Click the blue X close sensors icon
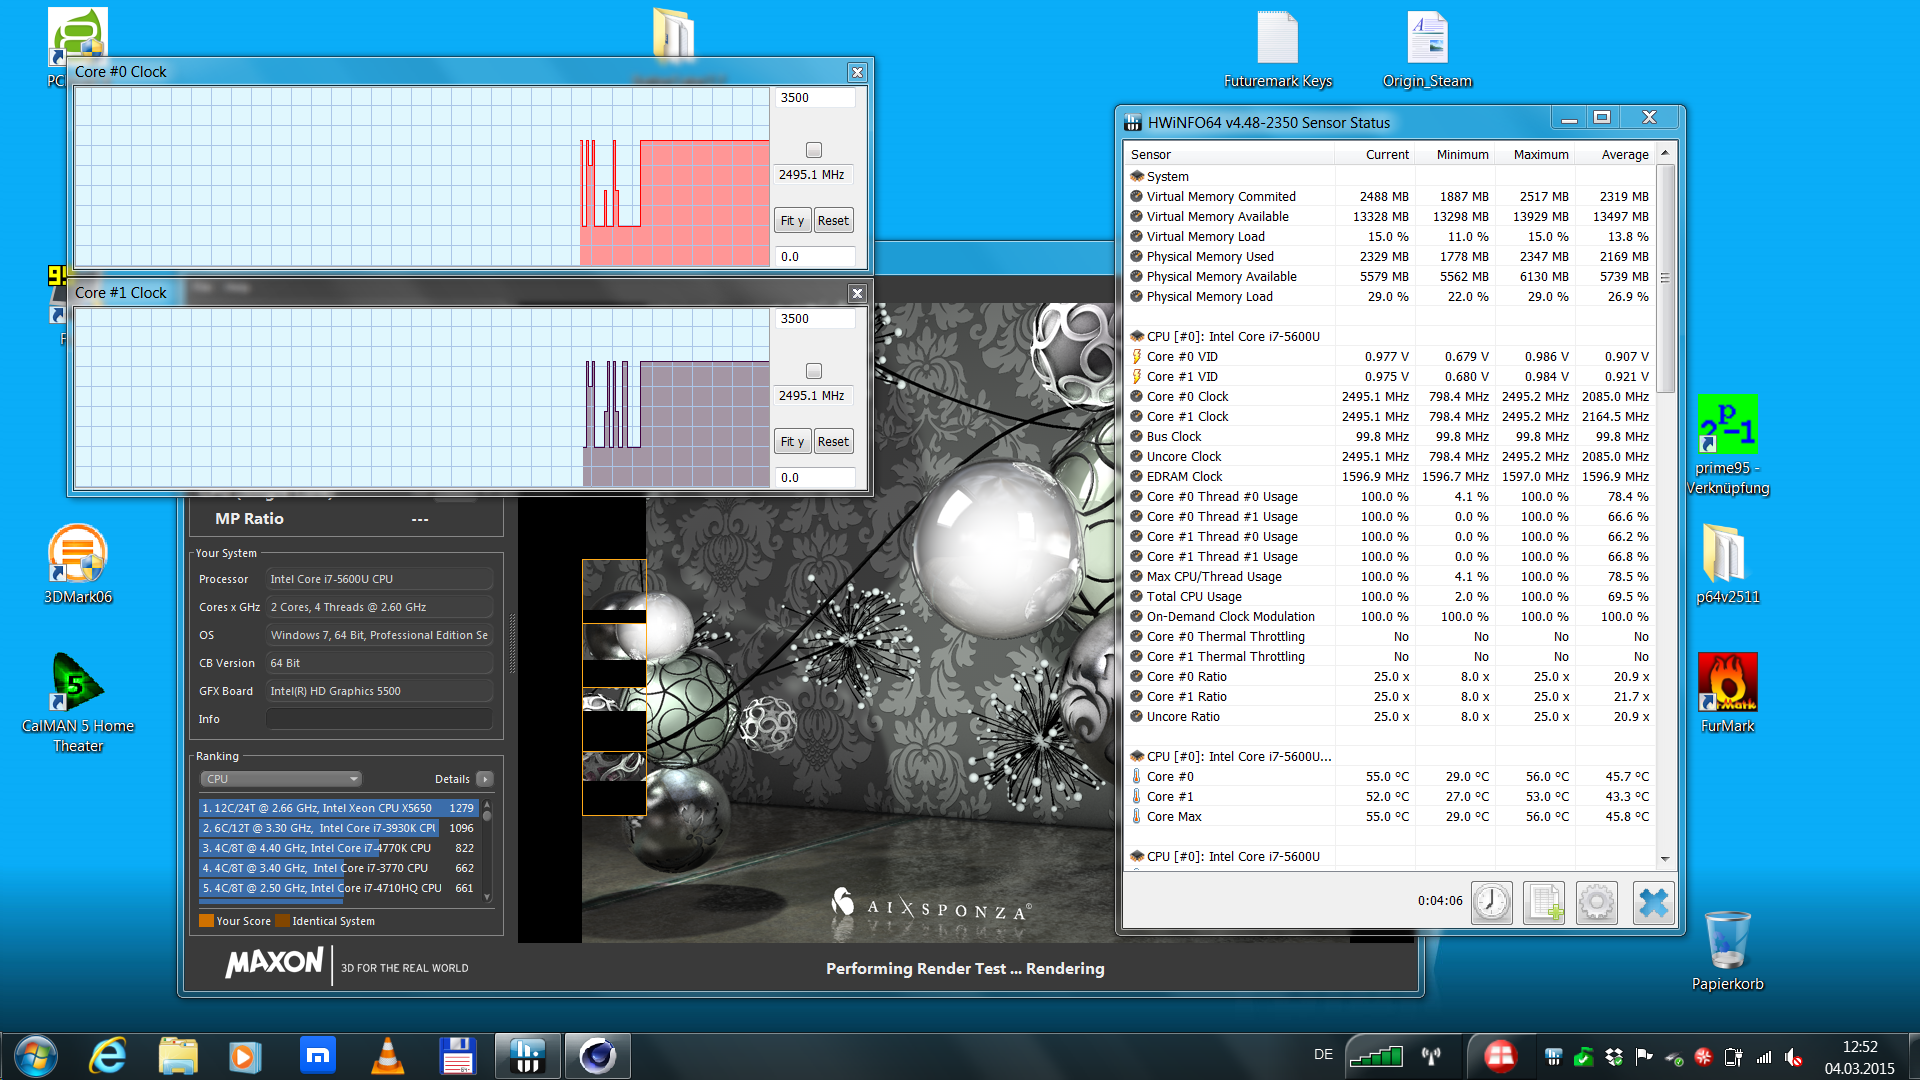1920x1080 pixels. (x=1653, y=902)
